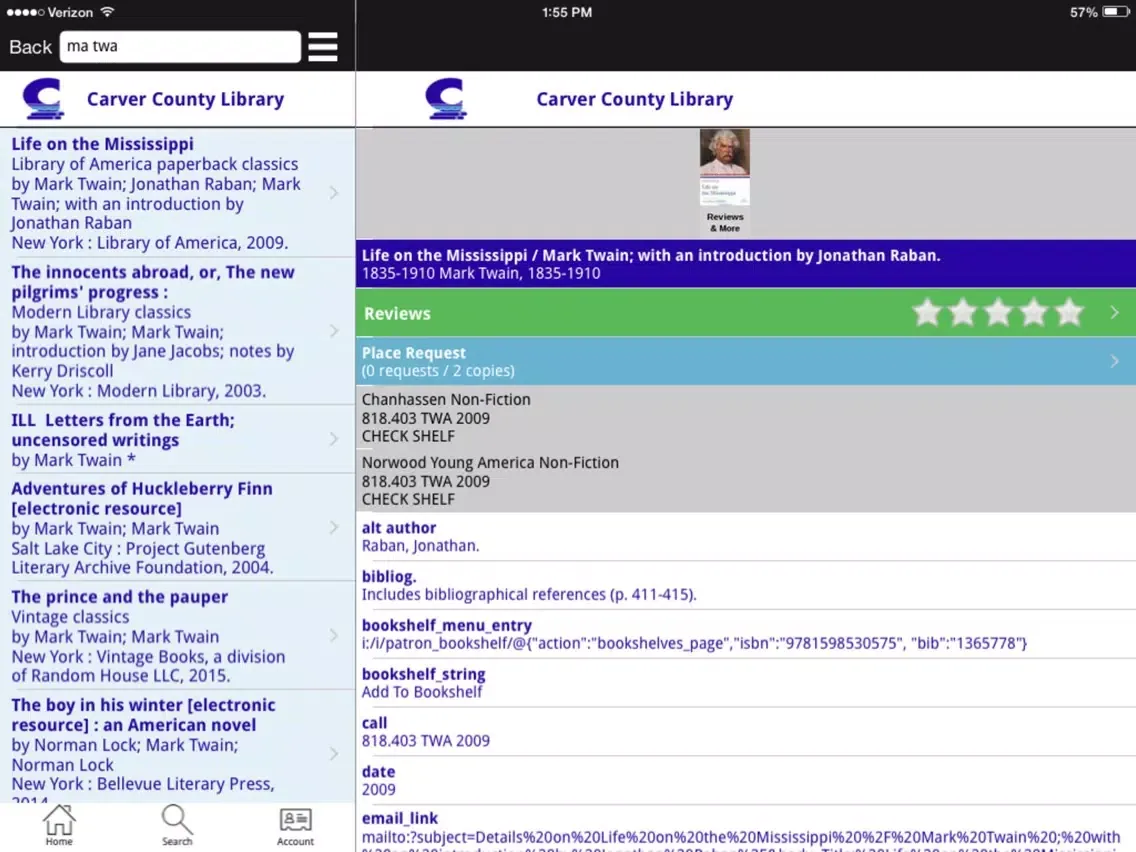Click the search field containing 'ma twa'
1136x852 pixels.
pyautogui.click(x=180, y=46)
